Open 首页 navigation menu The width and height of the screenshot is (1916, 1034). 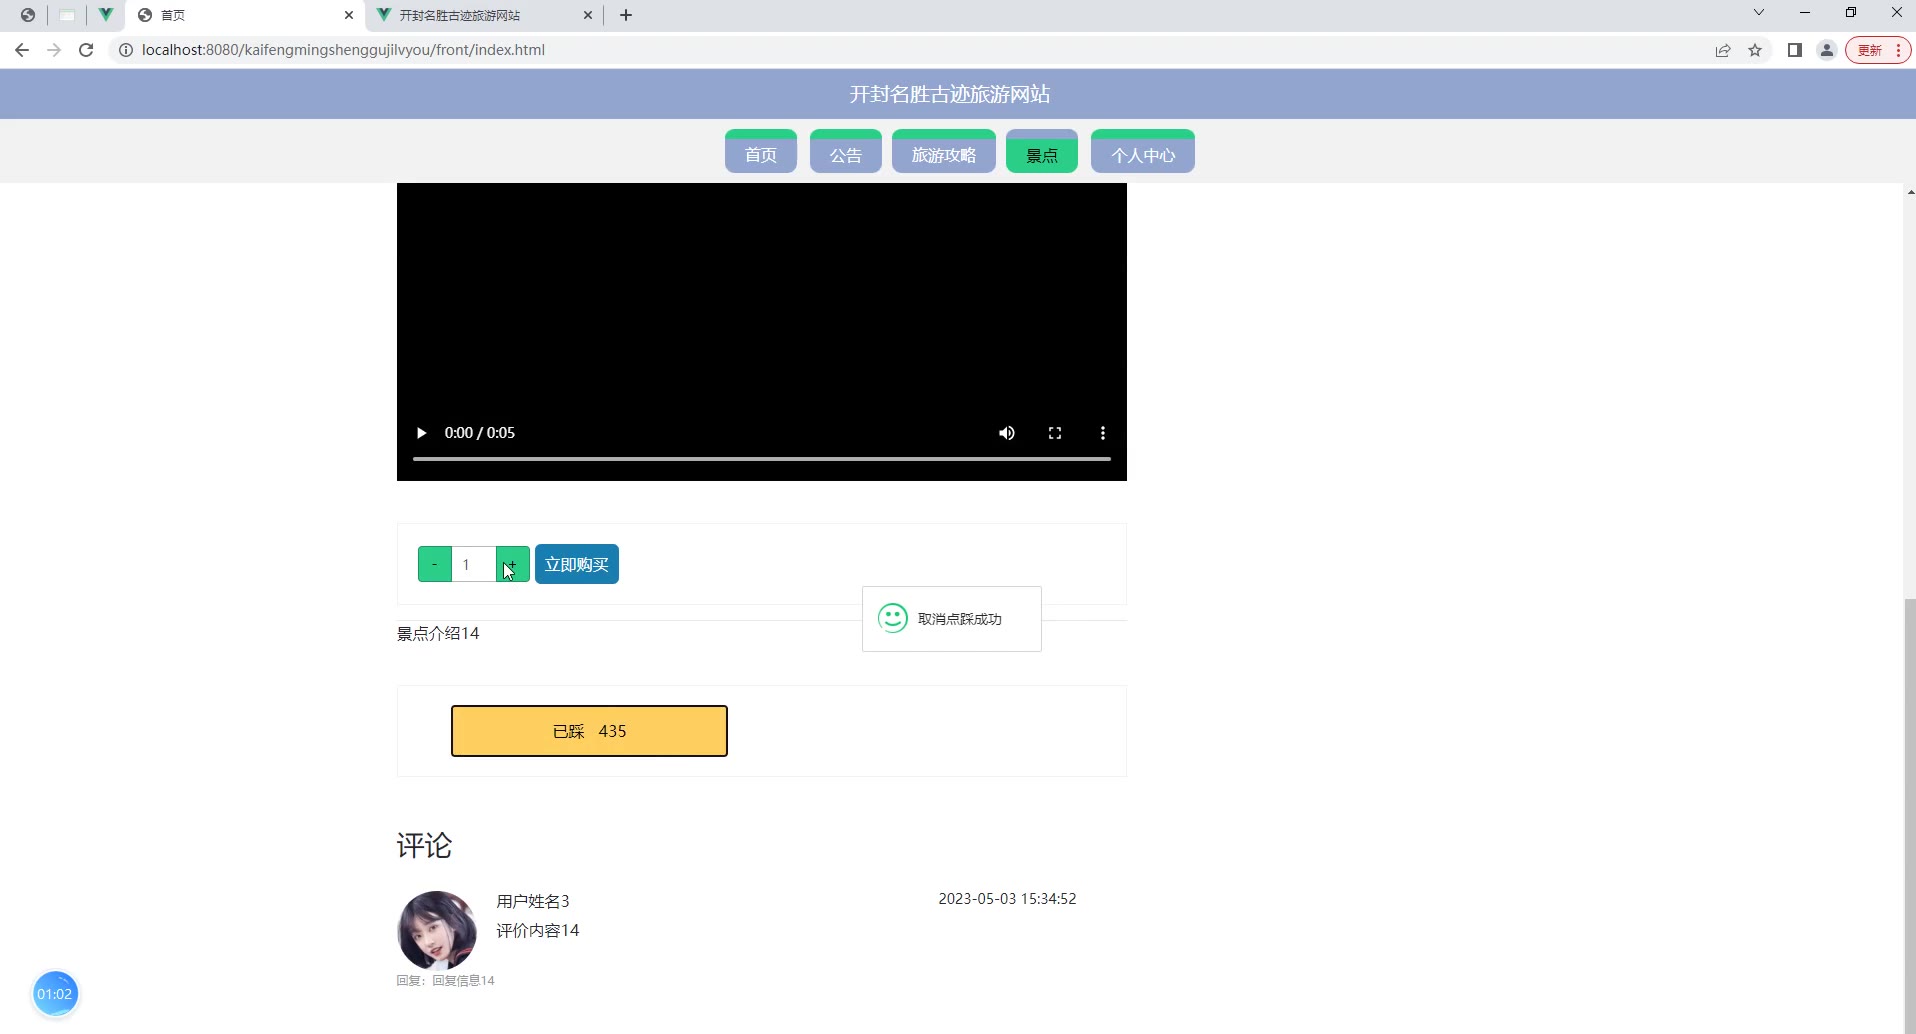point(761,151)
